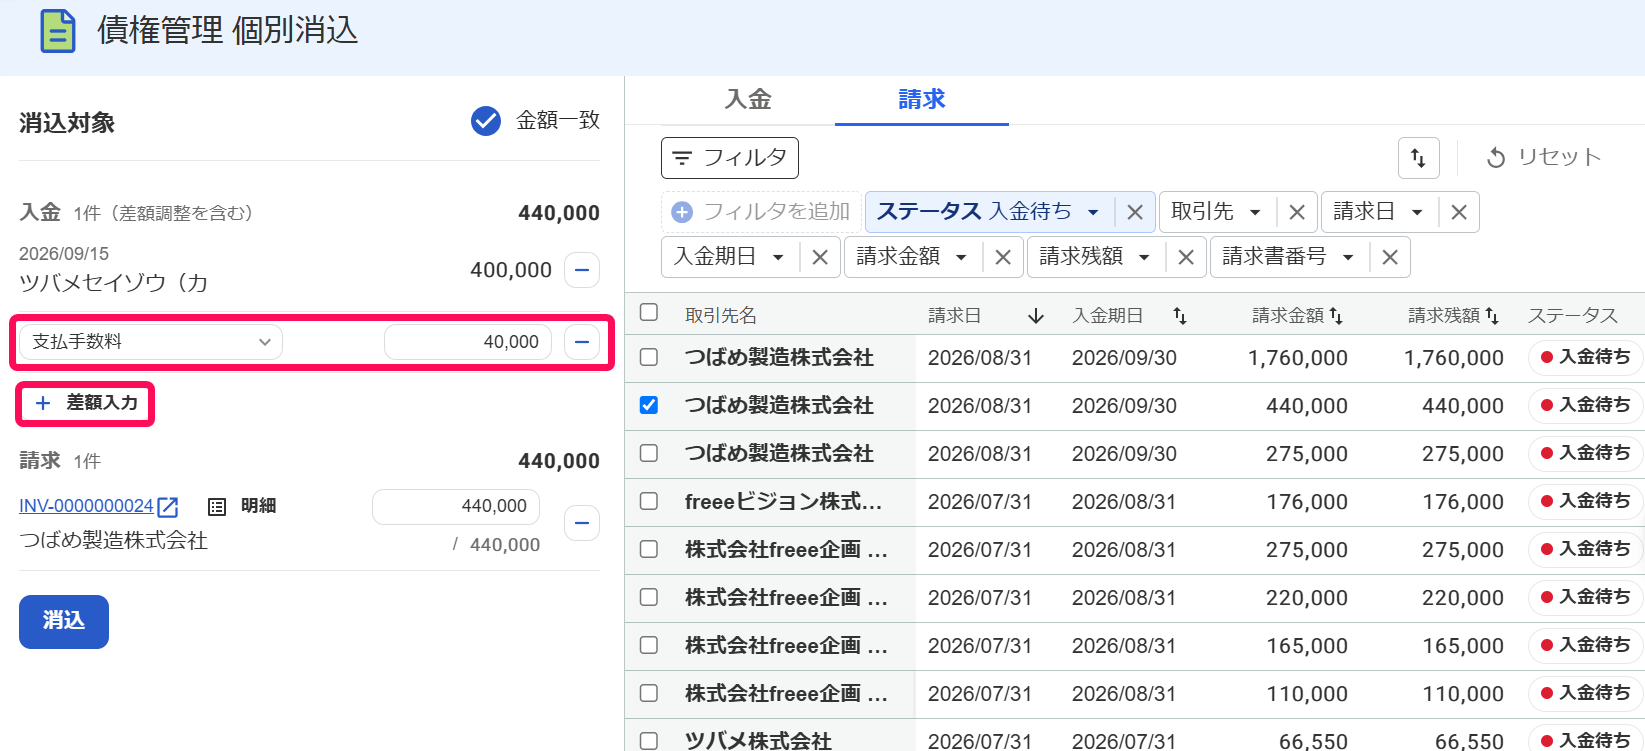Open the フィルタ button
1645x751 pixels.
coord(730,158)
